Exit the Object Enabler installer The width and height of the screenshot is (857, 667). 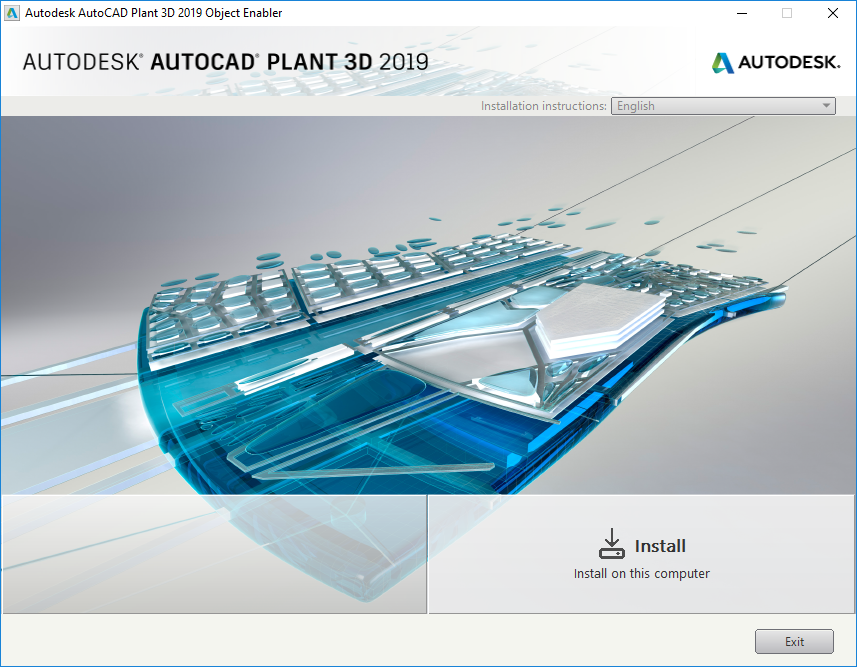[x=794, y=641]
